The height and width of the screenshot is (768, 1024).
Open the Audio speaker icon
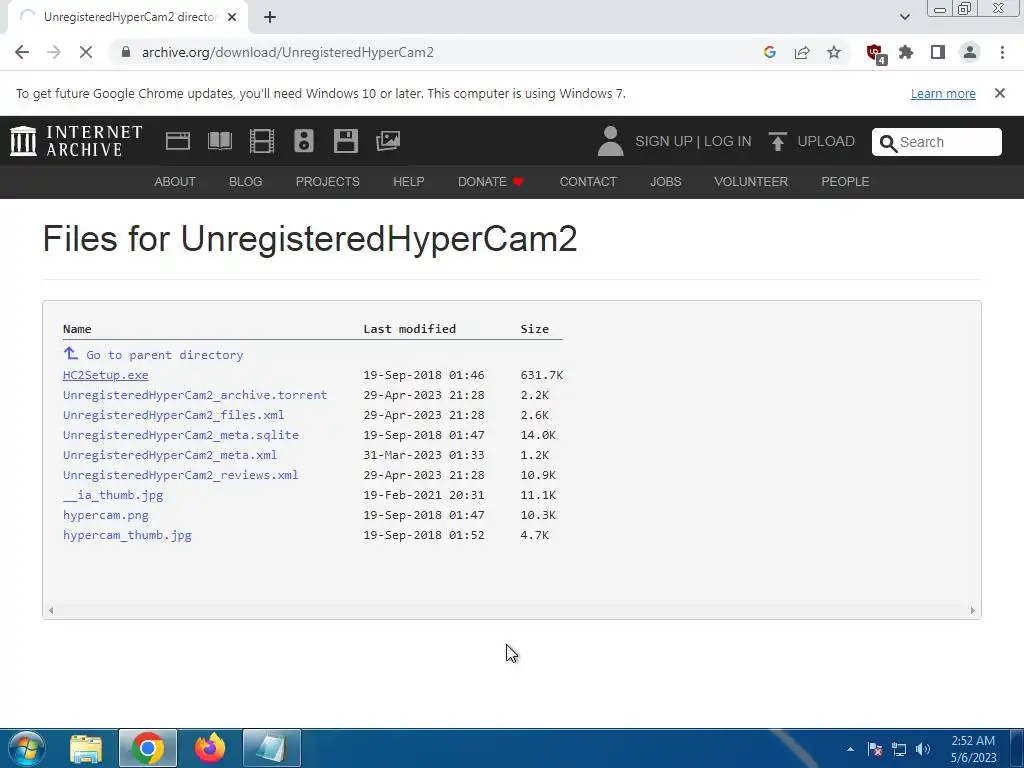pyautogui.click(x=304, y=141)
